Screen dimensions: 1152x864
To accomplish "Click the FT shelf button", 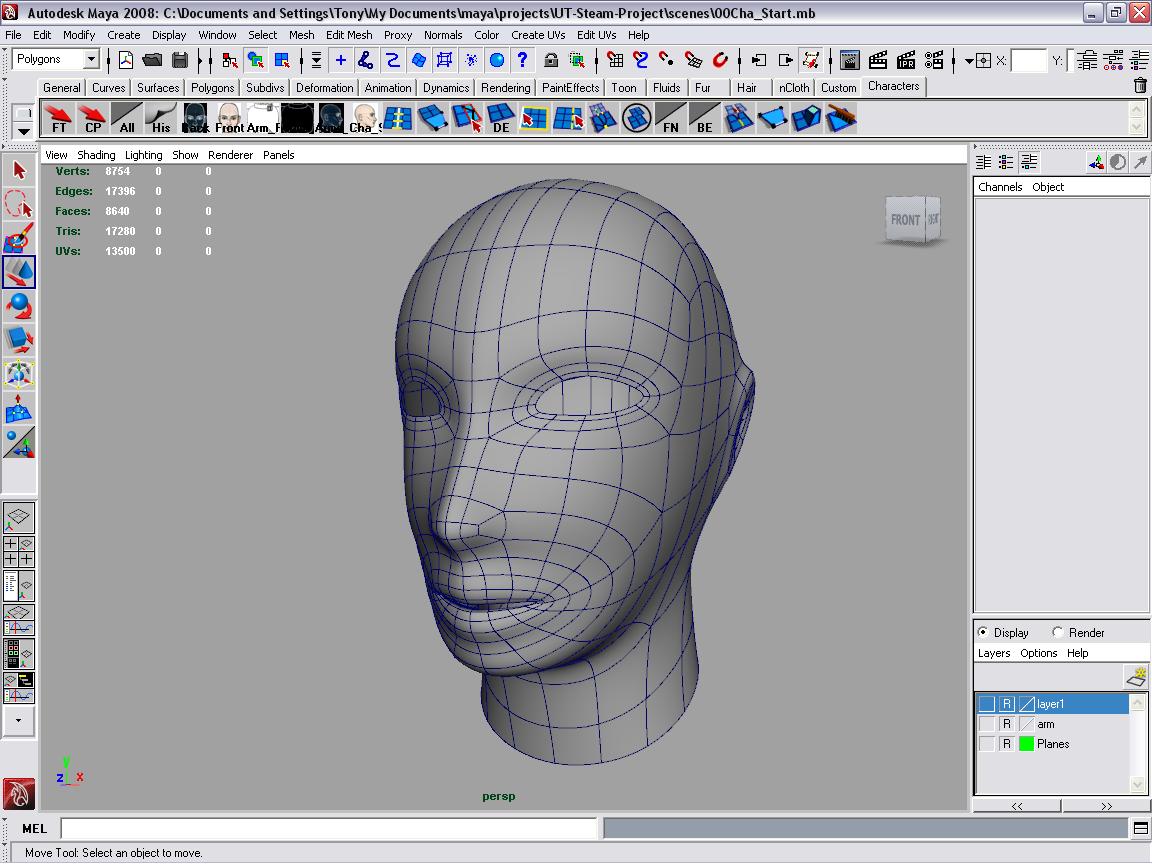I will click(x=59, y=118).
